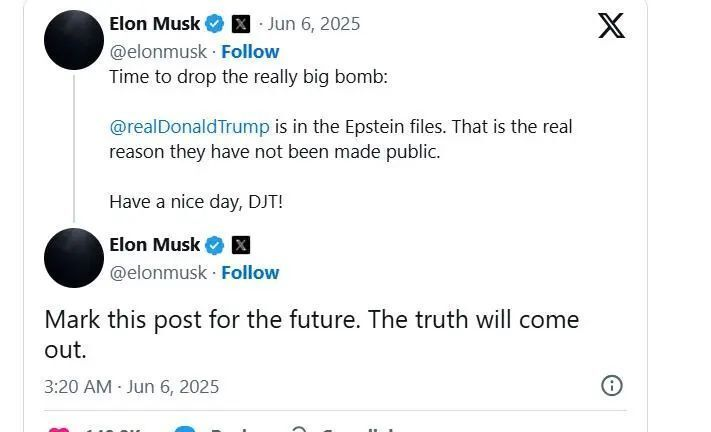Click the lower tweet's "Elon Musk" display name

tap(154, 245)
